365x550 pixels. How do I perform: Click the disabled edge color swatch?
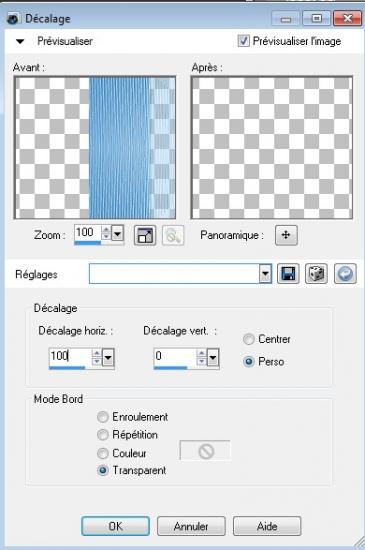click(x=205, y=451)
